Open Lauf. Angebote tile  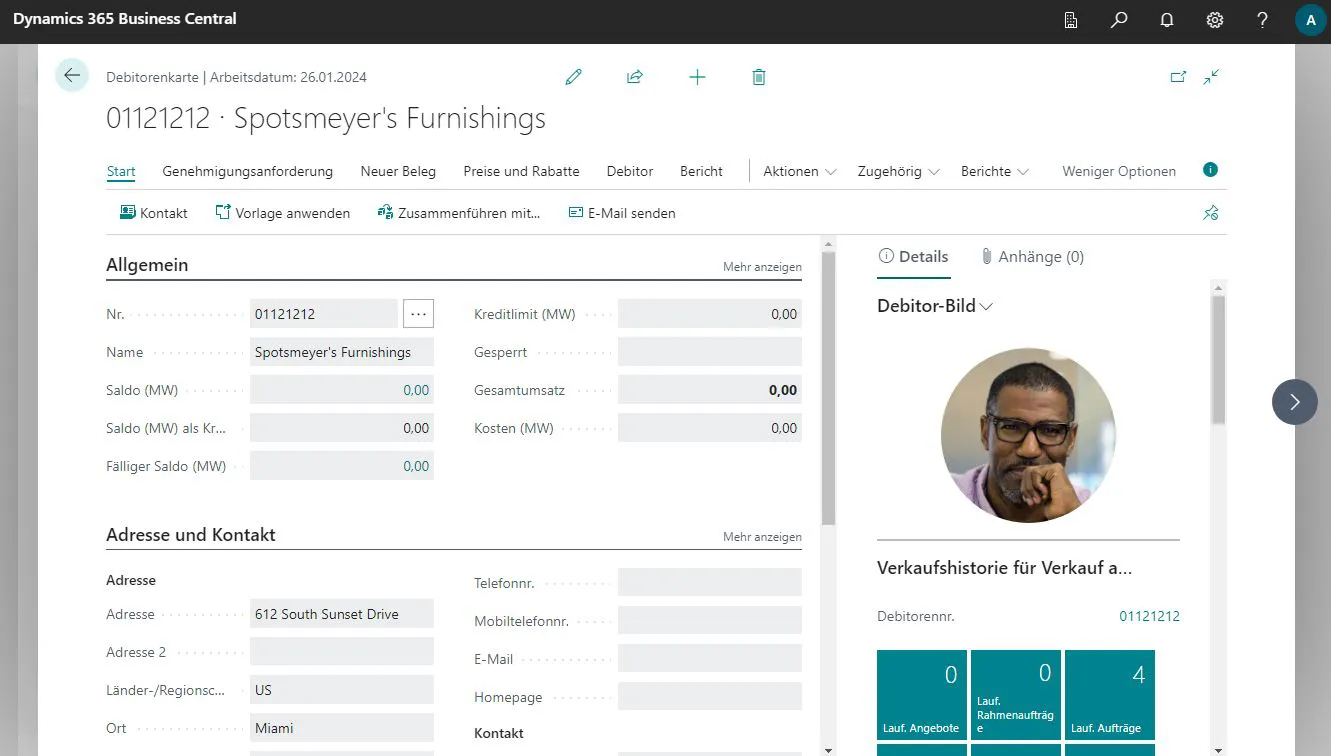click(x=921, y=695)
